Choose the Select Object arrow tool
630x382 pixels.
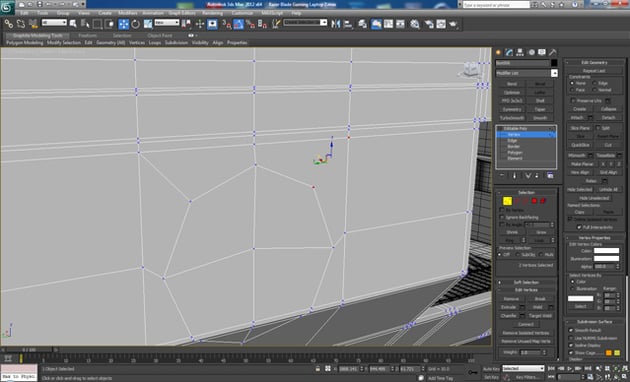(73, 24)
